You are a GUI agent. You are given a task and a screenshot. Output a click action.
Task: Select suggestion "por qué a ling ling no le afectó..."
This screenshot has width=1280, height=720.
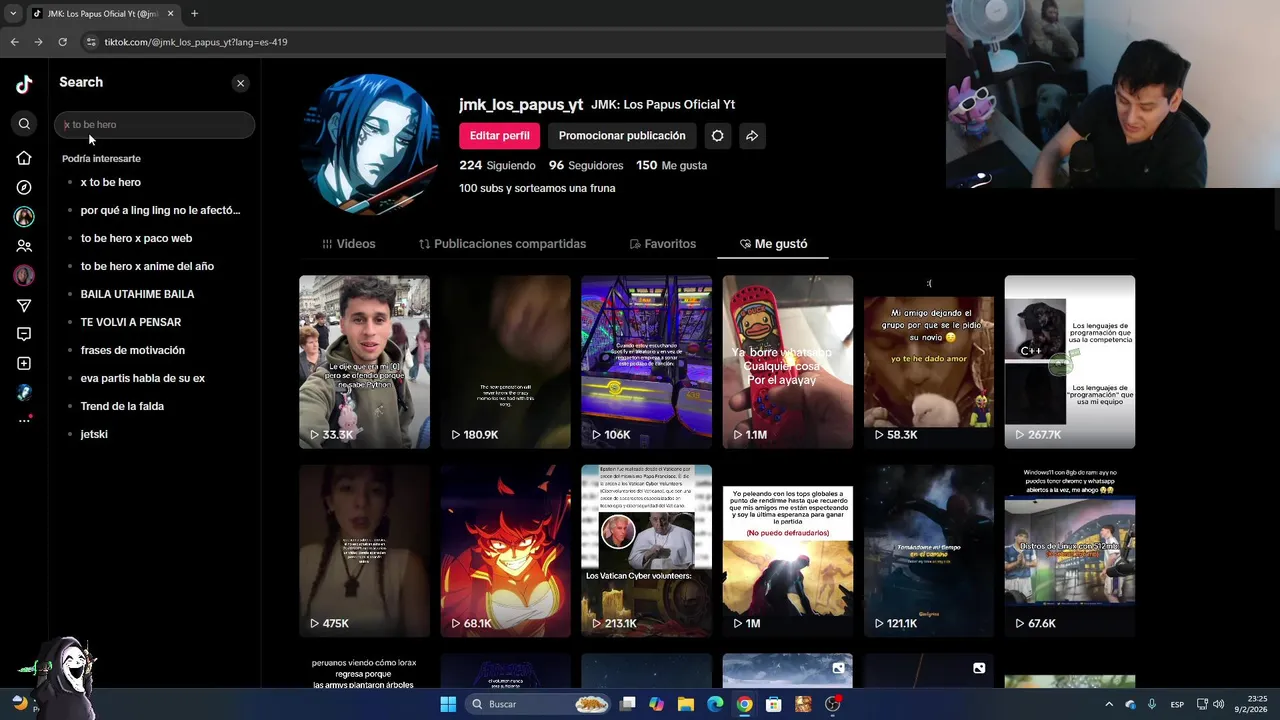click(160, 210)
